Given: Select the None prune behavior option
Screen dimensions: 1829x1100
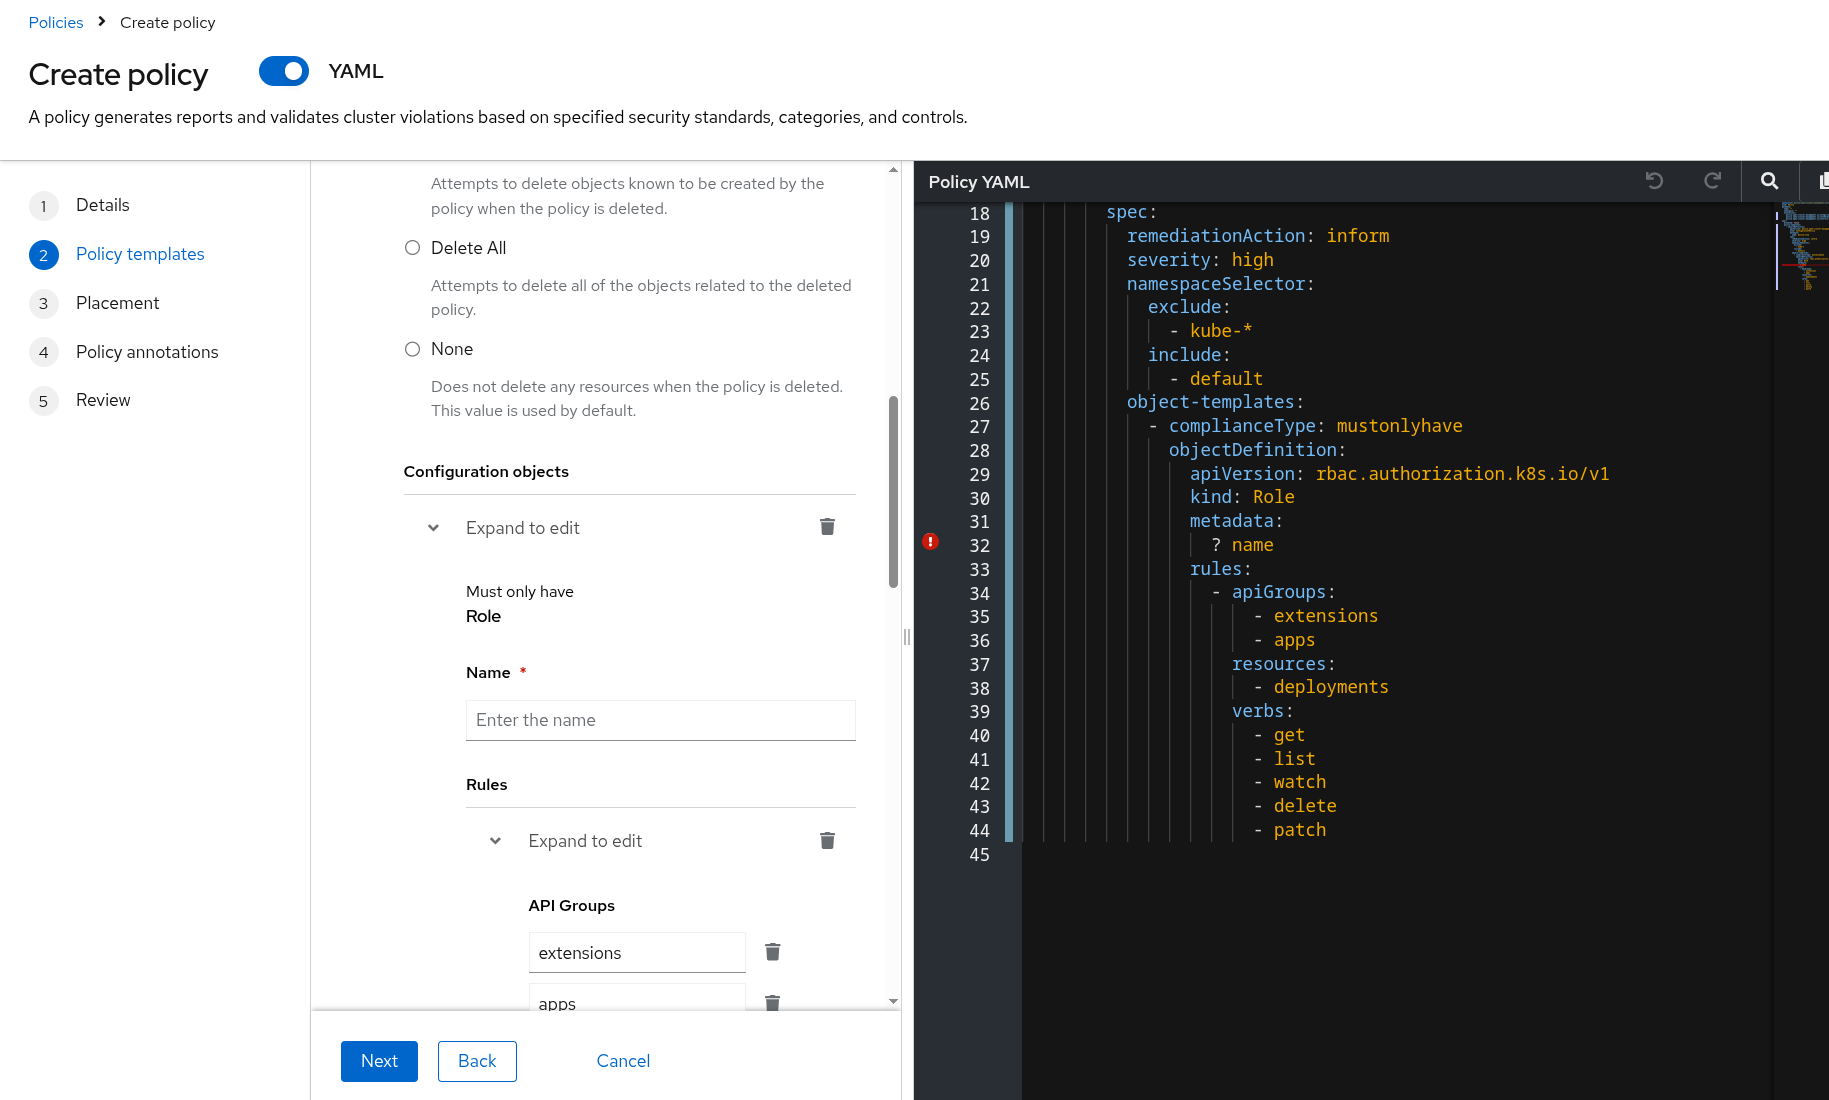Looking at the screenshot, I should 412,349.
